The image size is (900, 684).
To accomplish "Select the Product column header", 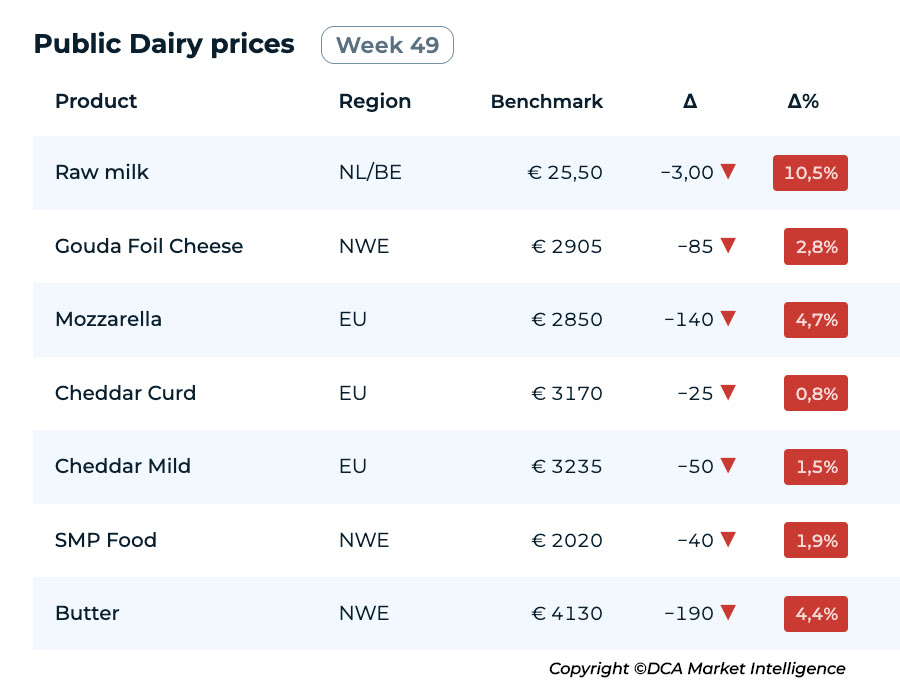I will point(96,101).
